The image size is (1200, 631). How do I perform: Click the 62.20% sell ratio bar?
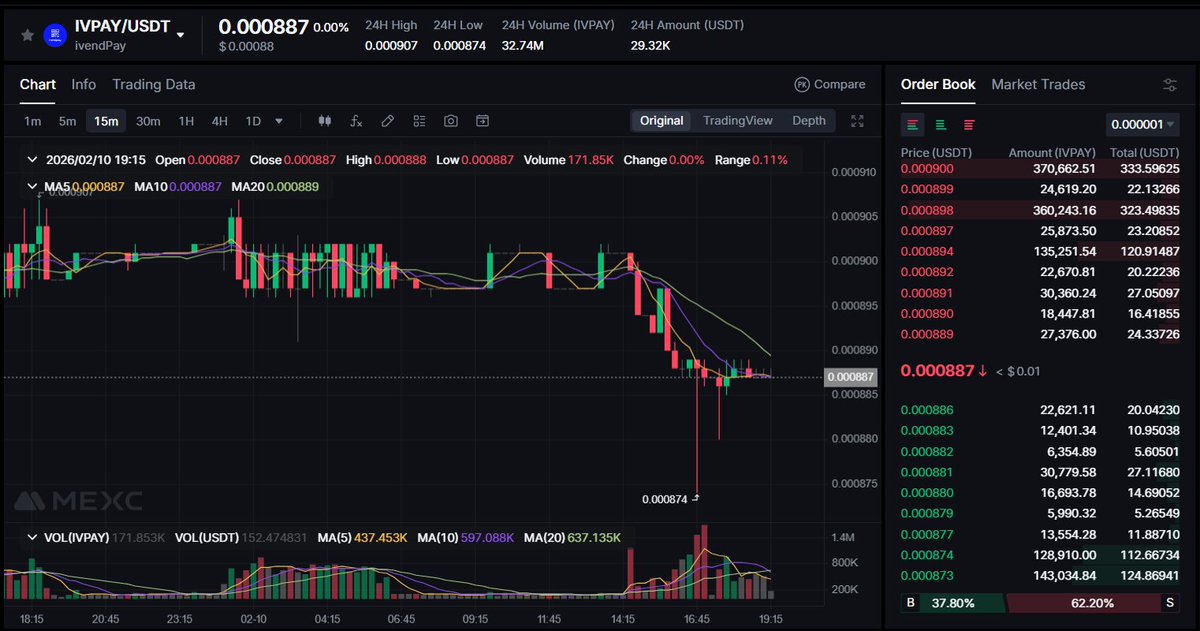click(1093, 603)
